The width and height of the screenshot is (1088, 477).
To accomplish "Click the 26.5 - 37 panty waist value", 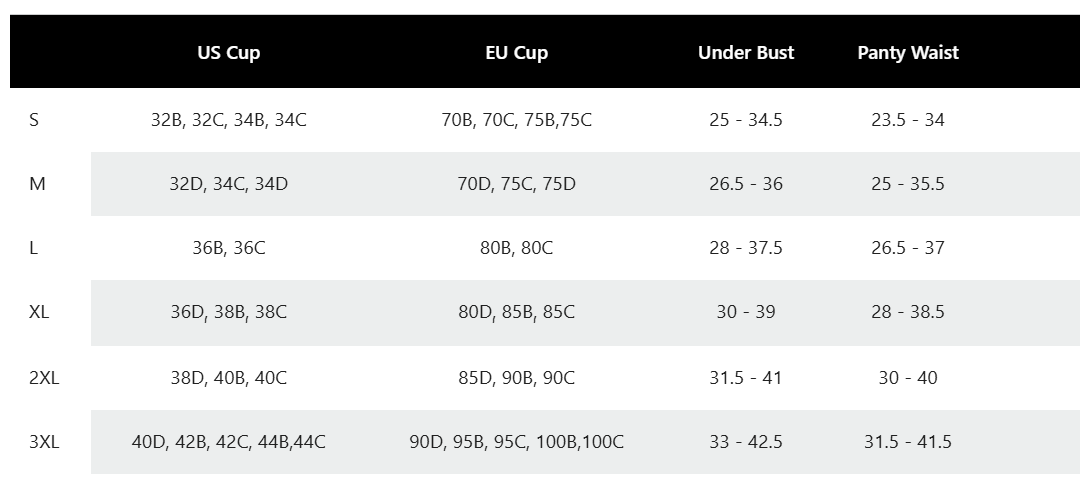I will point(908,248).
